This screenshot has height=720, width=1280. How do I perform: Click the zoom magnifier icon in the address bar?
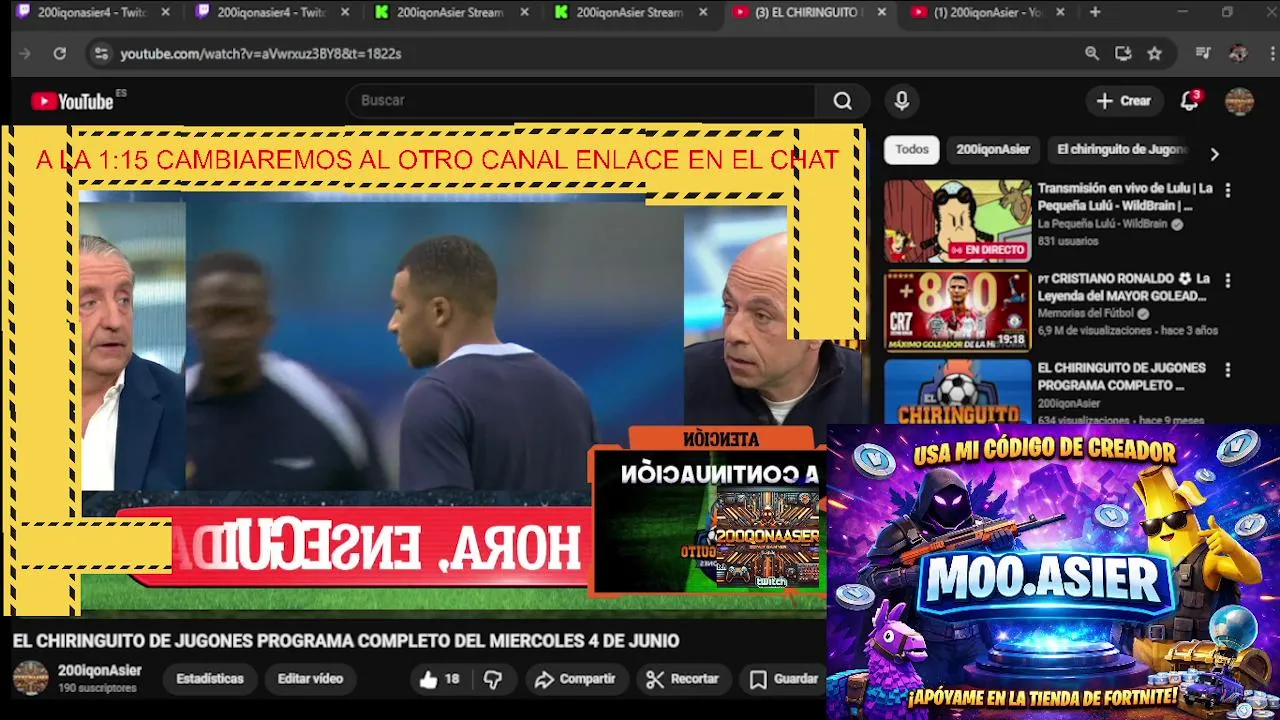[x=1092, y=54]
